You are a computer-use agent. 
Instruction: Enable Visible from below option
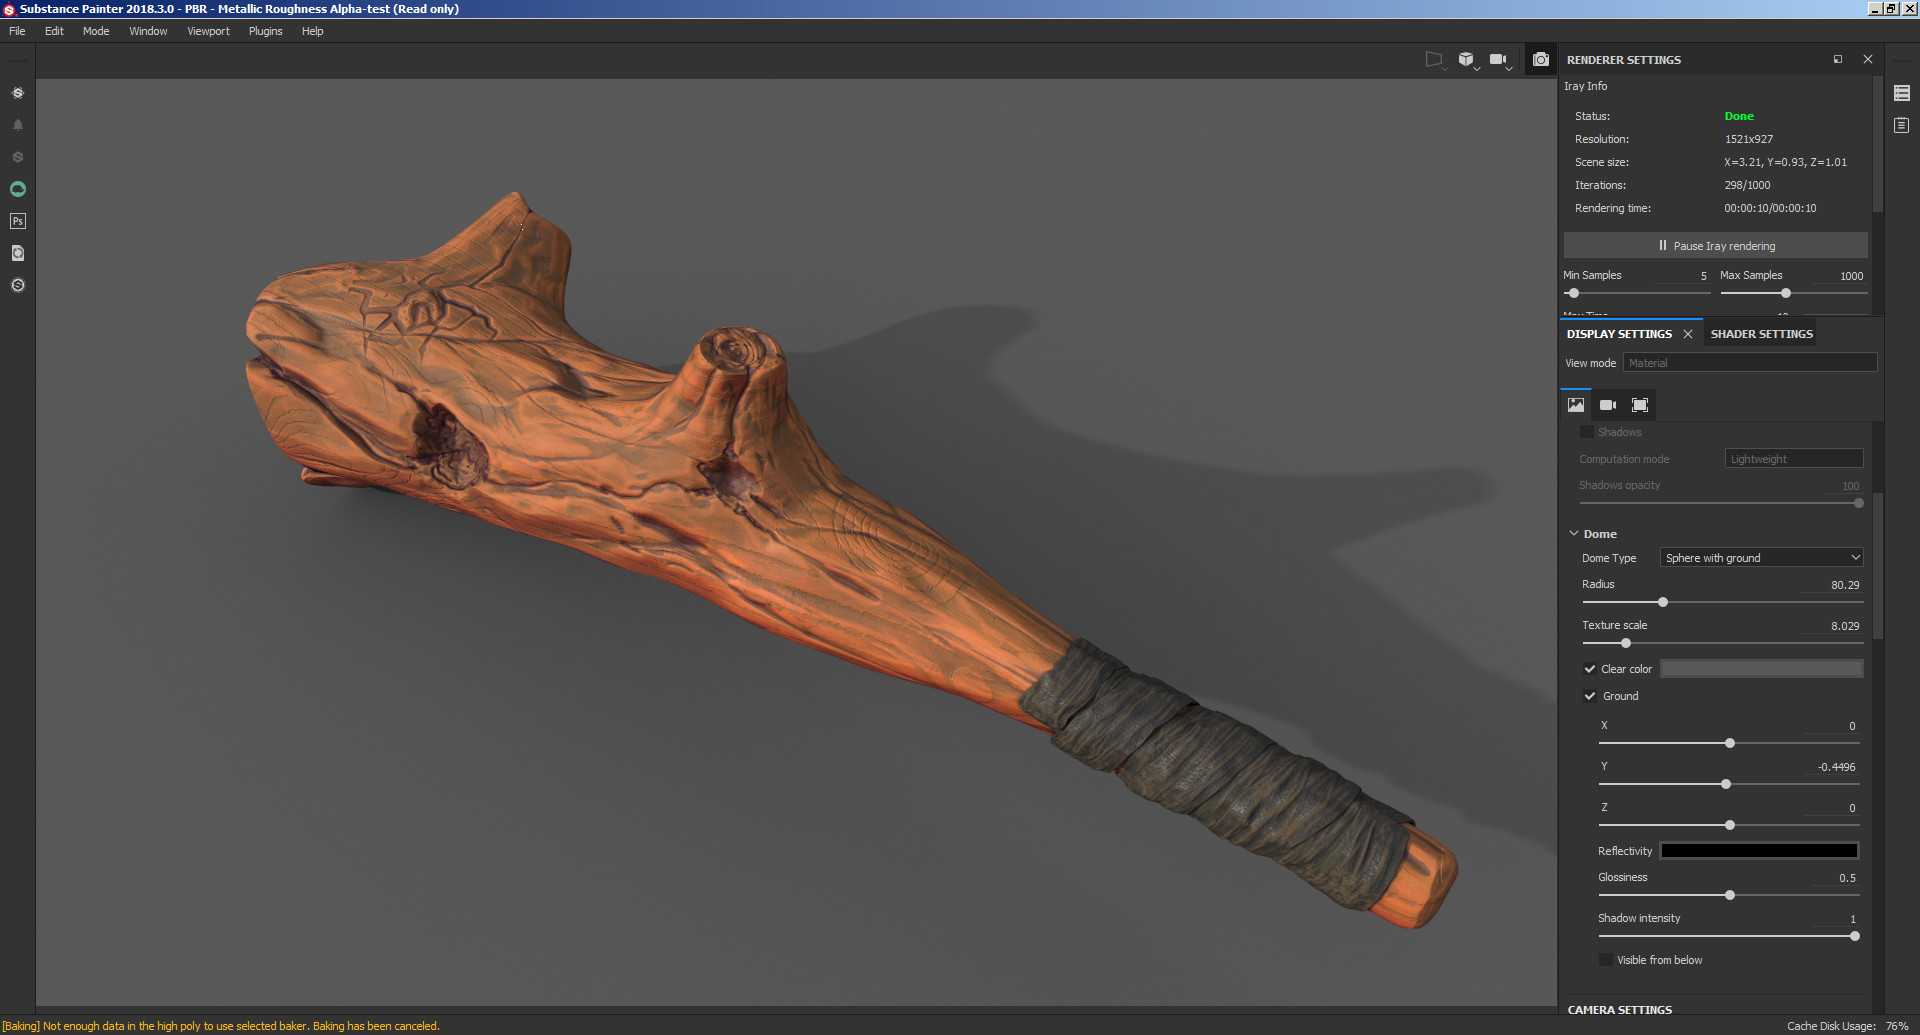[1605, 959]
